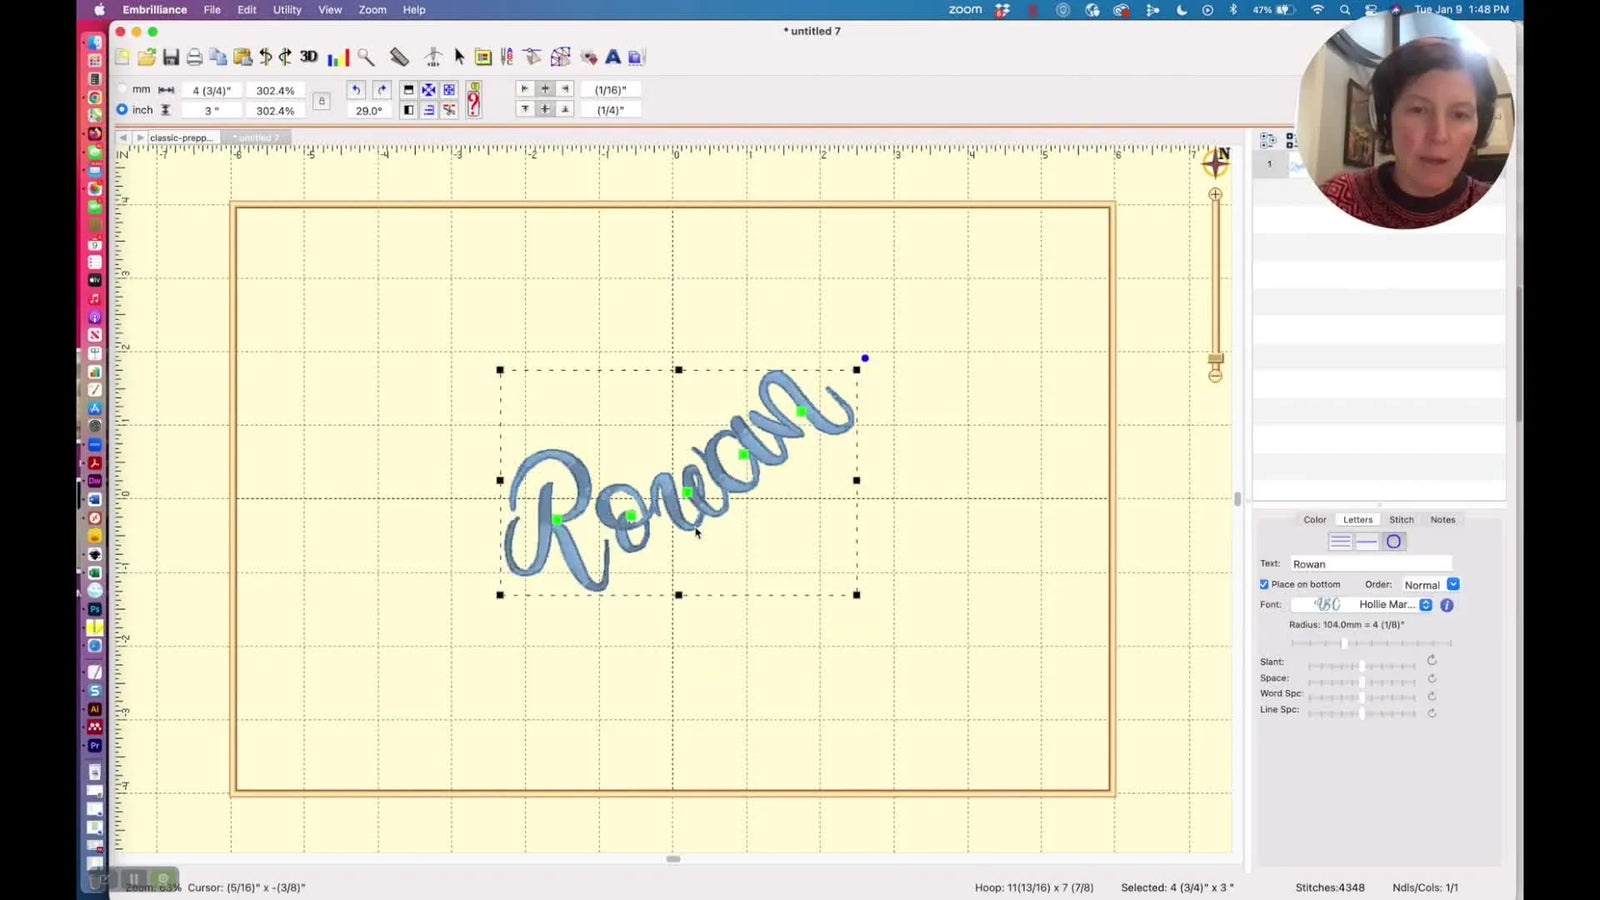Click the Undo arrow icon

point(356,89)
